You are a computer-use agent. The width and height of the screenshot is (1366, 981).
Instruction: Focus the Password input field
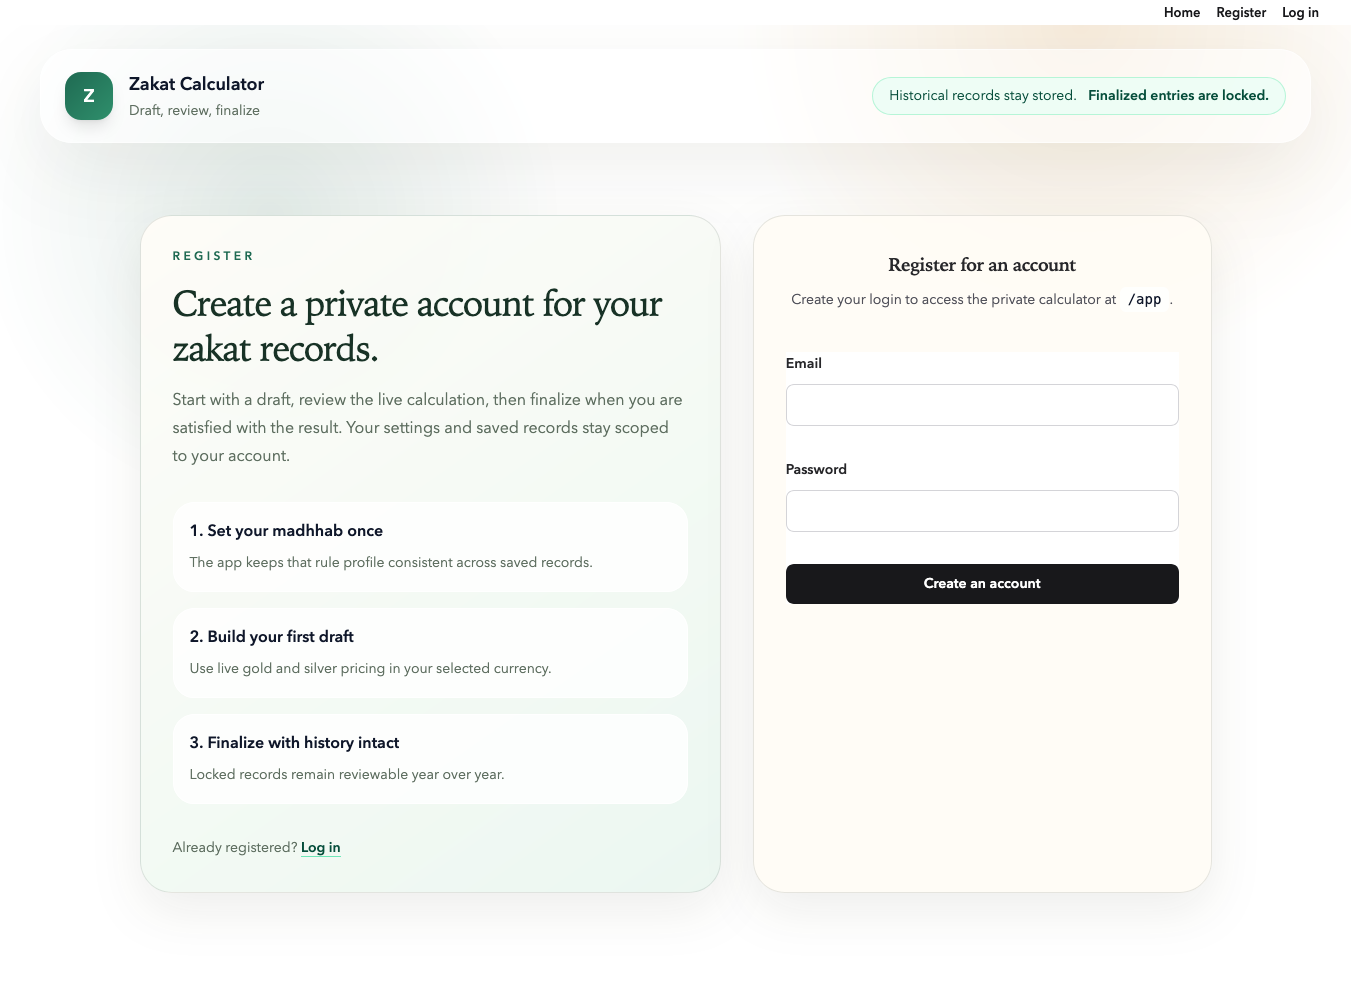click(982, 511)
